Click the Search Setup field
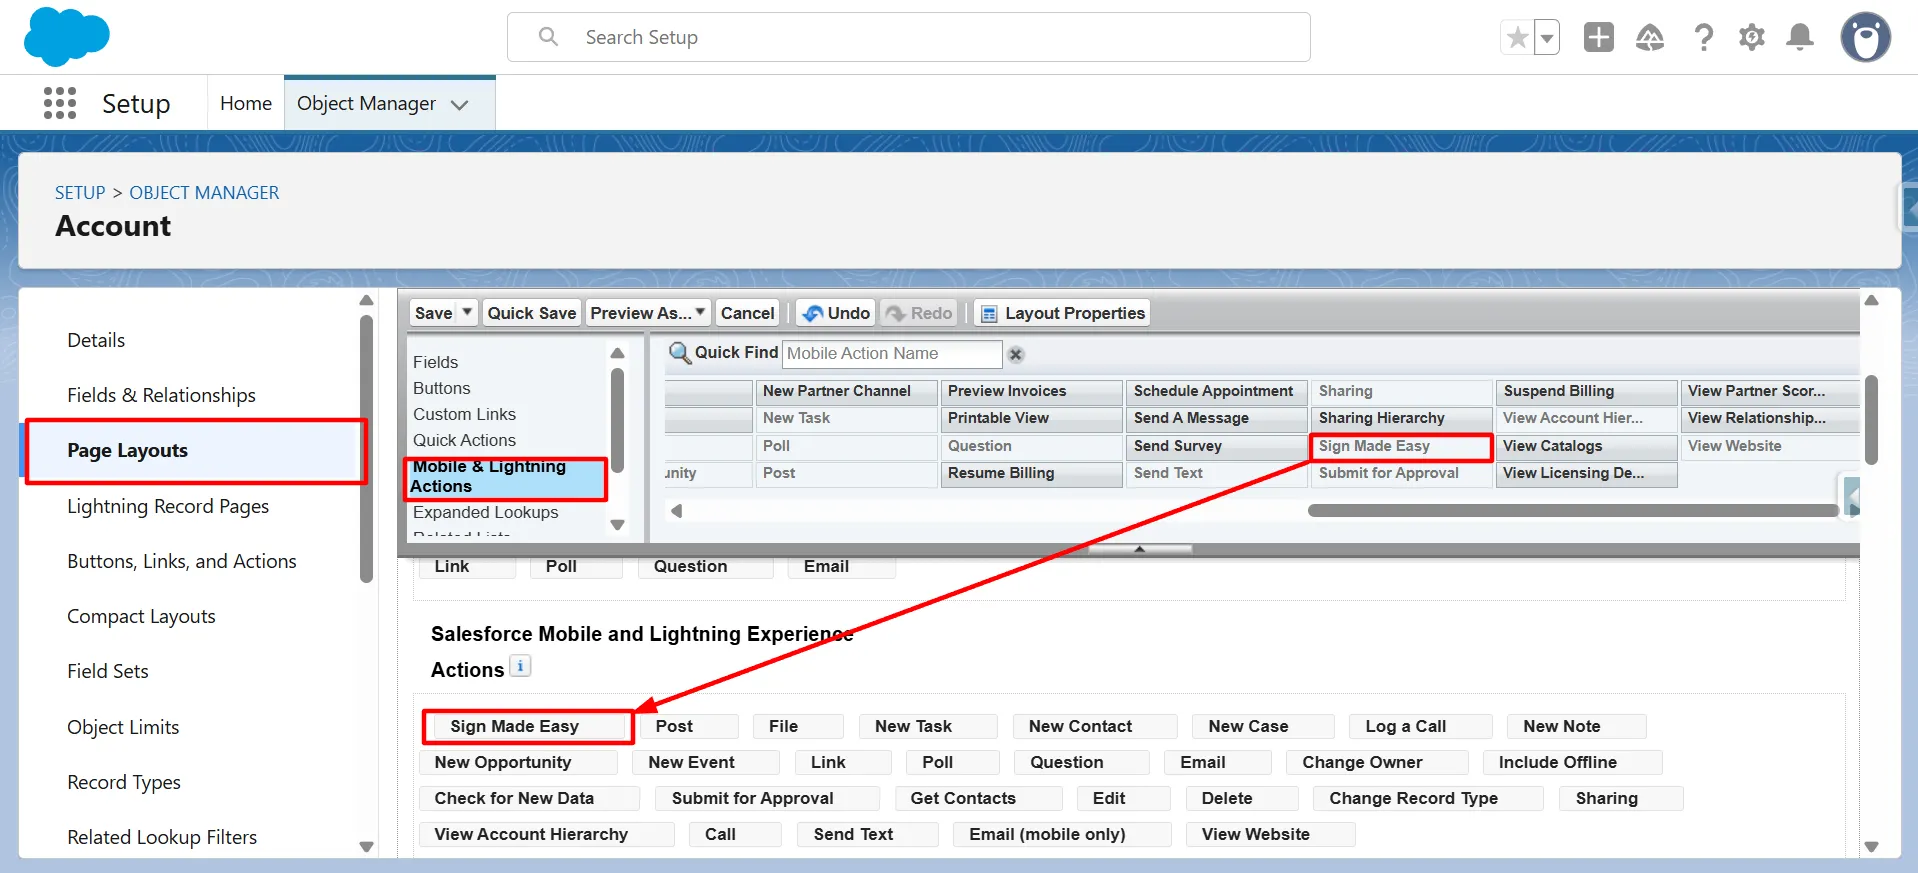The width and height of the screenshot is (1918, 873). pos(908,37)
